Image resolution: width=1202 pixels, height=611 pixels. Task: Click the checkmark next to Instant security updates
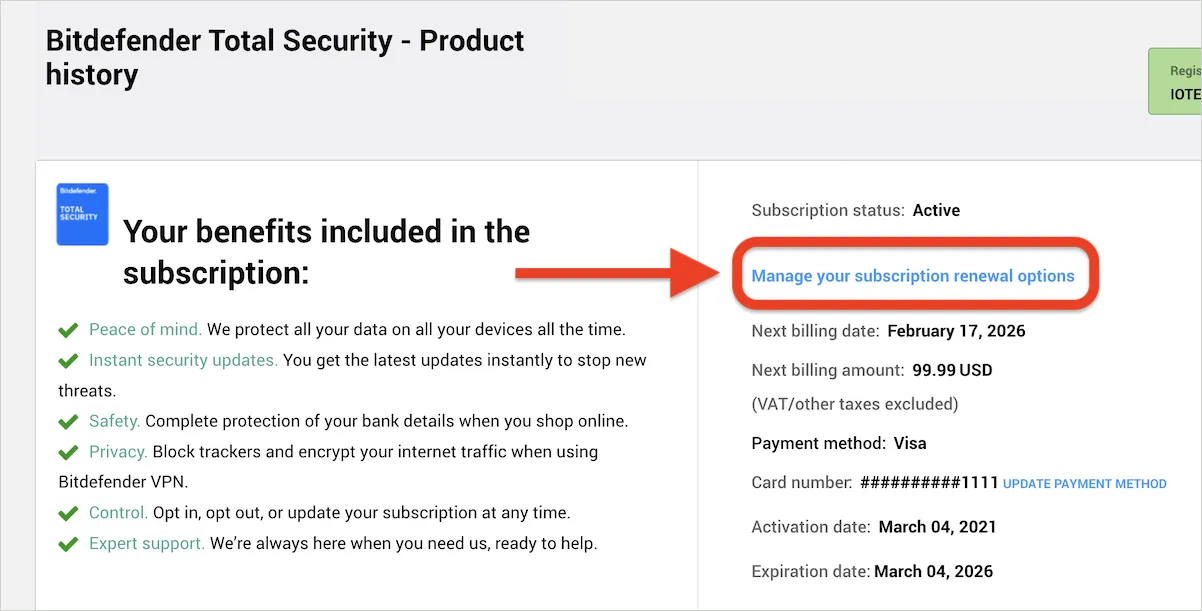click(68, 361)
